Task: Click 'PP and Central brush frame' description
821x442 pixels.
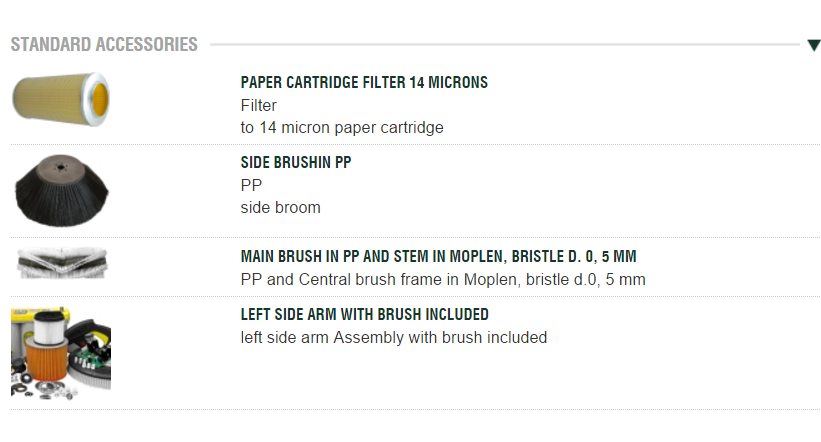Action: pyautogui.click(x=443, y=279)
